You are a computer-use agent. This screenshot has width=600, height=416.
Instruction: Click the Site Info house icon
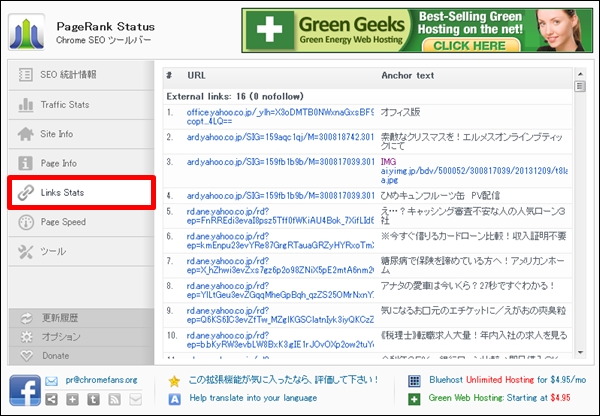pyautogui.click(x=26, y=134)
